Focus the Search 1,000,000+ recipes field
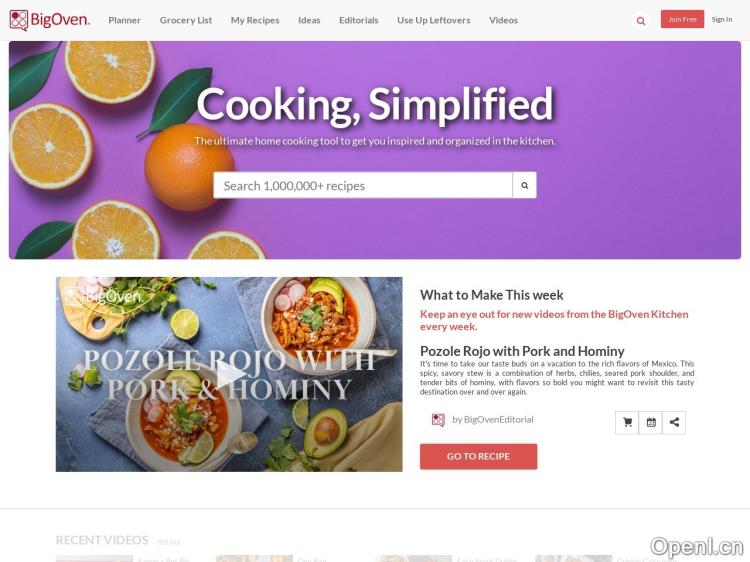 point(363,185)
